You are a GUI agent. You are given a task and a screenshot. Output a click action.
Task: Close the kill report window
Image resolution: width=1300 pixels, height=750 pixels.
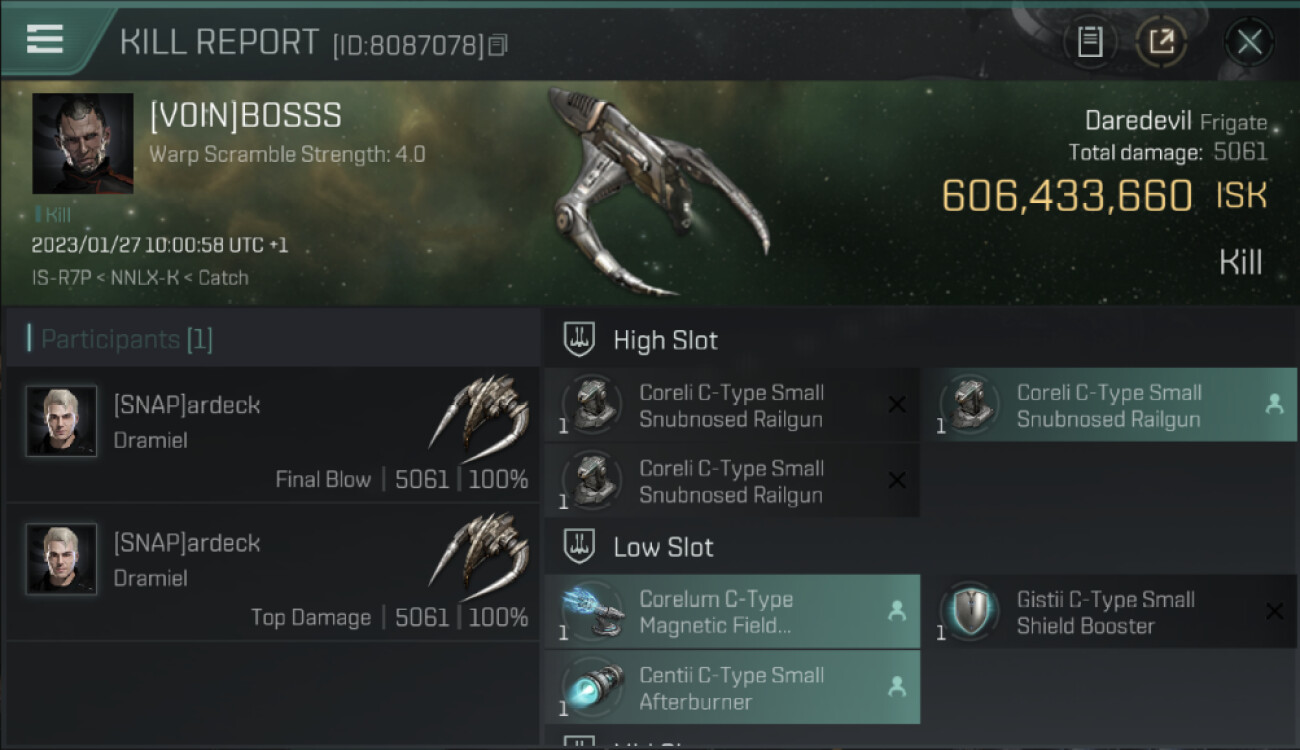coord(1249,42)
